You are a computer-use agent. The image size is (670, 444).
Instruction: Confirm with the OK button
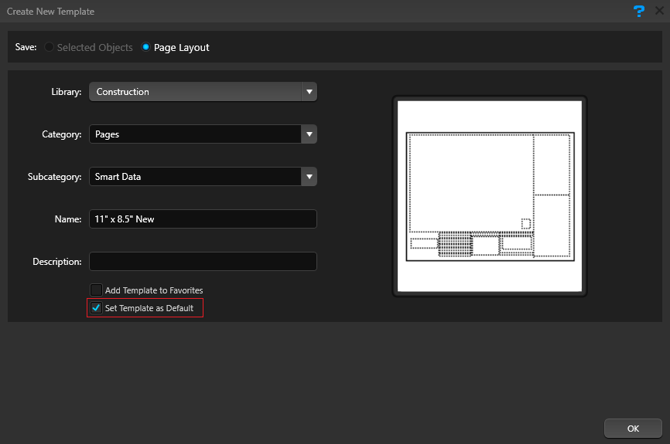633,428
